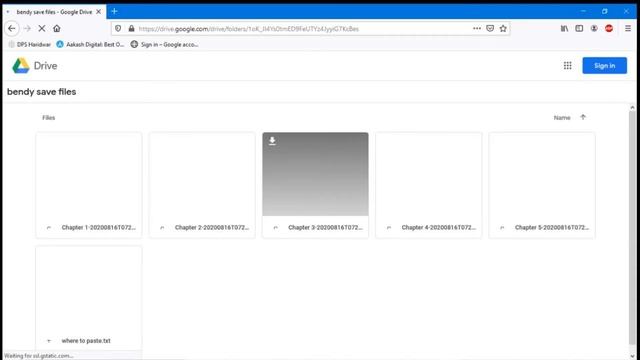The image size is (640, 360).
Task: Click the Chapter 1-20200816T072 file name
Action: point(98,227)
